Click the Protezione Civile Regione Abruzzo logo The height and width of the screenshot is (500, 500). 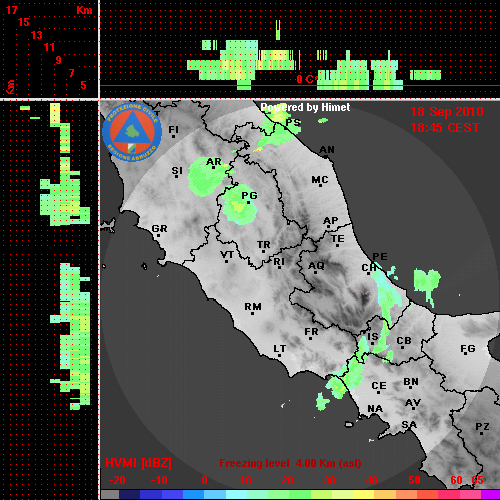[x=132, y=133]
